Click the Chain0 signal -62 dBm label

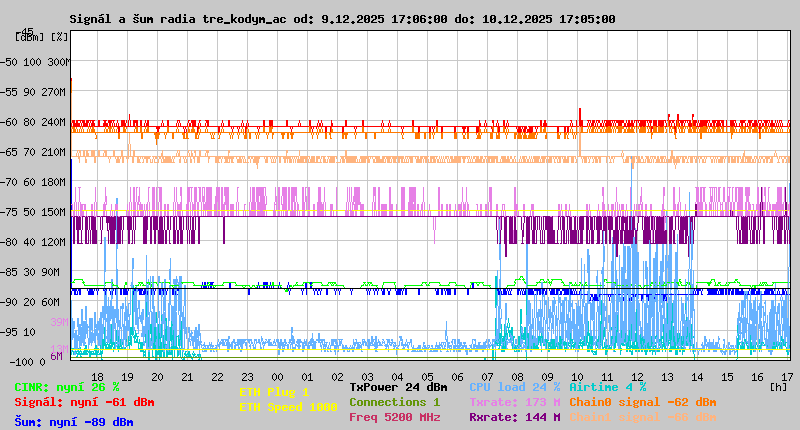point(642,402)
